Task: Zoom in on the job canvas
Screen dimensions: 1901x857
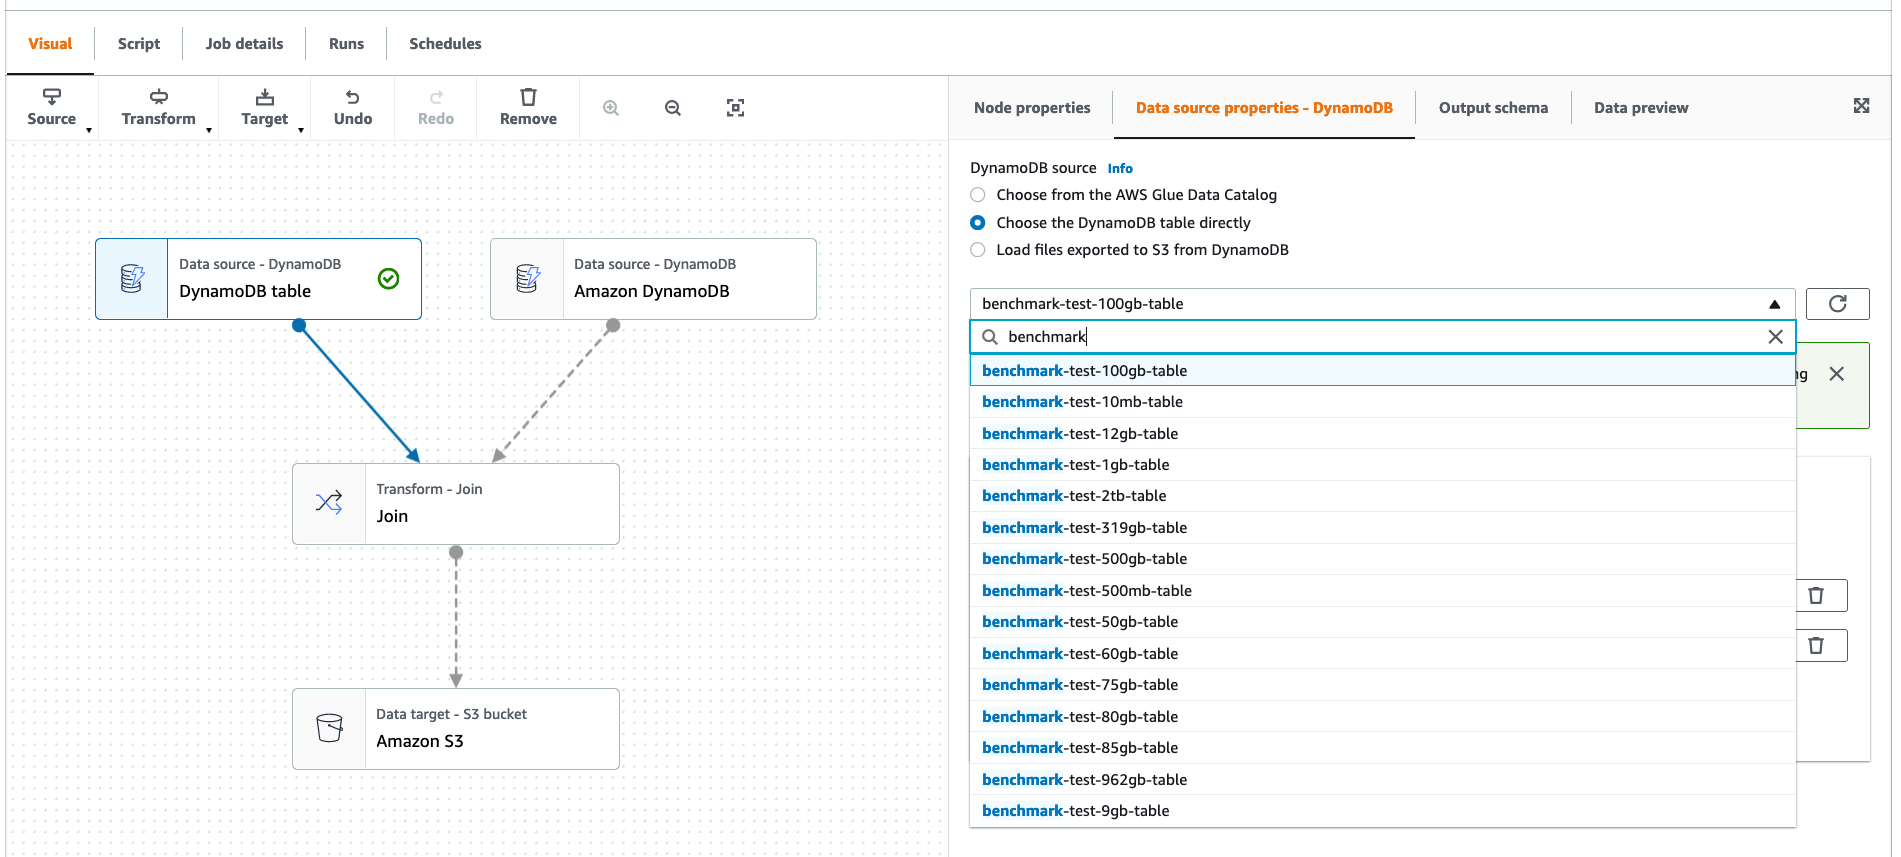Action: [611, 108]
